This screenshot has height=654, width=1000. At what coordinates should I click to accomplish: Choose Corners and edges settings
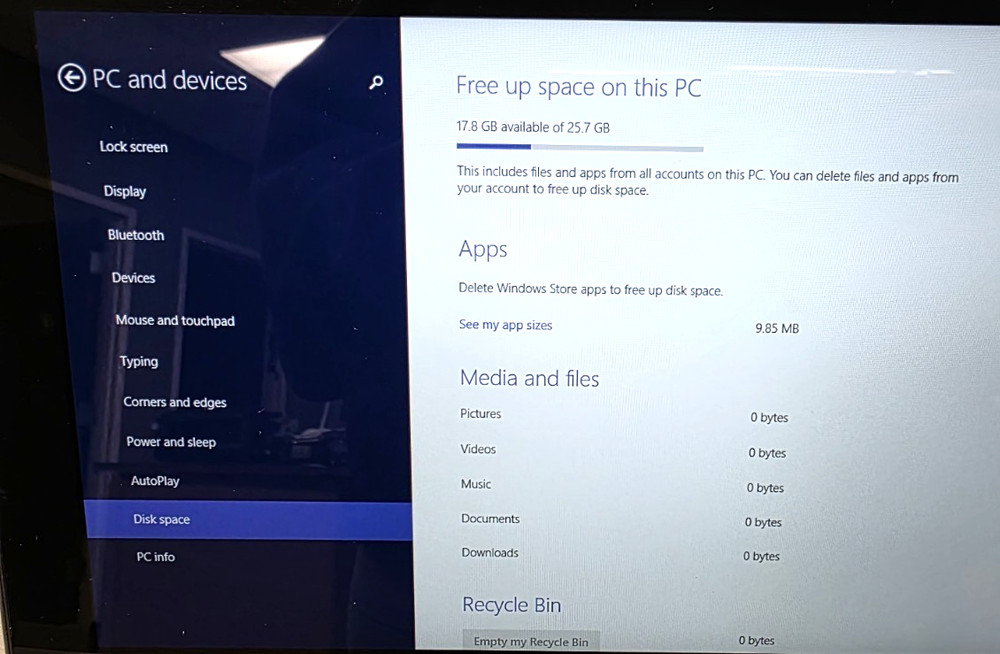pos(174,401)
